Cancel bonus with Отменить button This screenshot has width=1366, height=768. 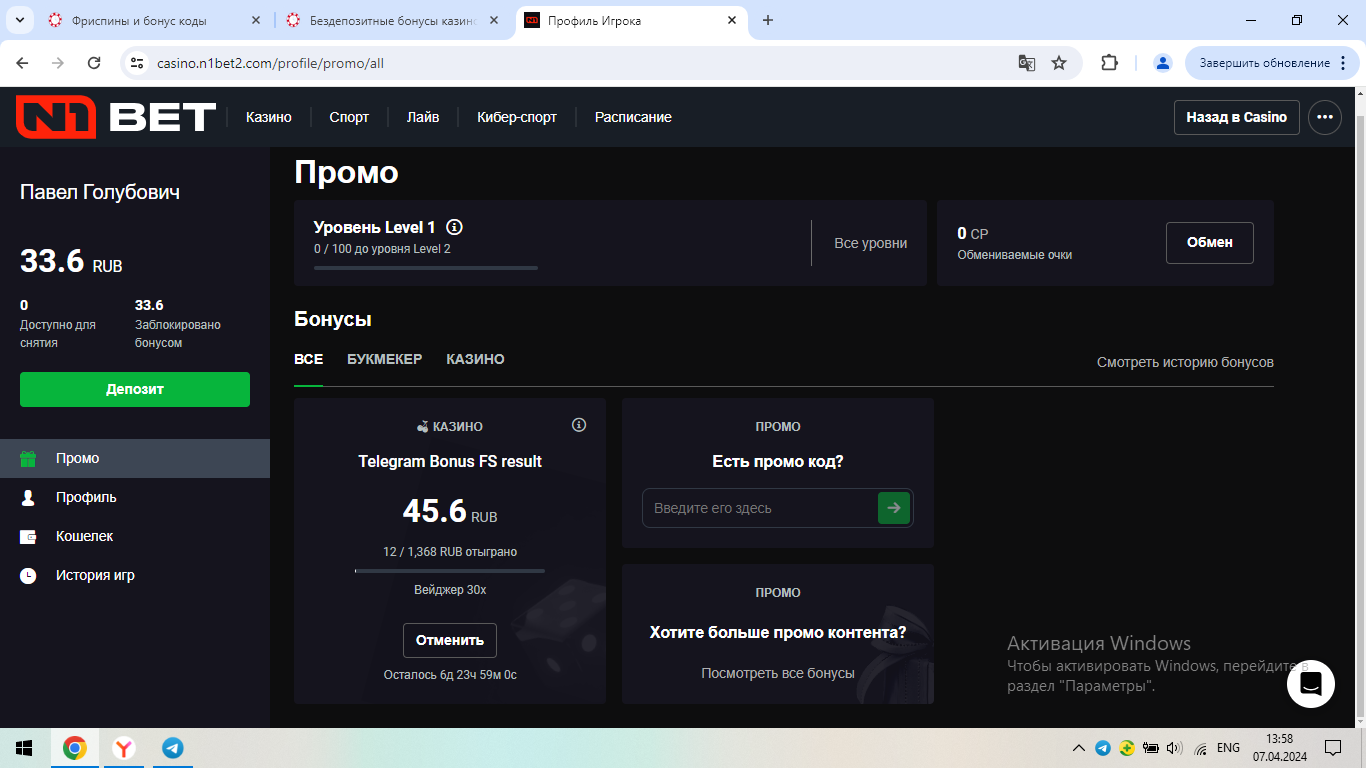coord(449,640)
